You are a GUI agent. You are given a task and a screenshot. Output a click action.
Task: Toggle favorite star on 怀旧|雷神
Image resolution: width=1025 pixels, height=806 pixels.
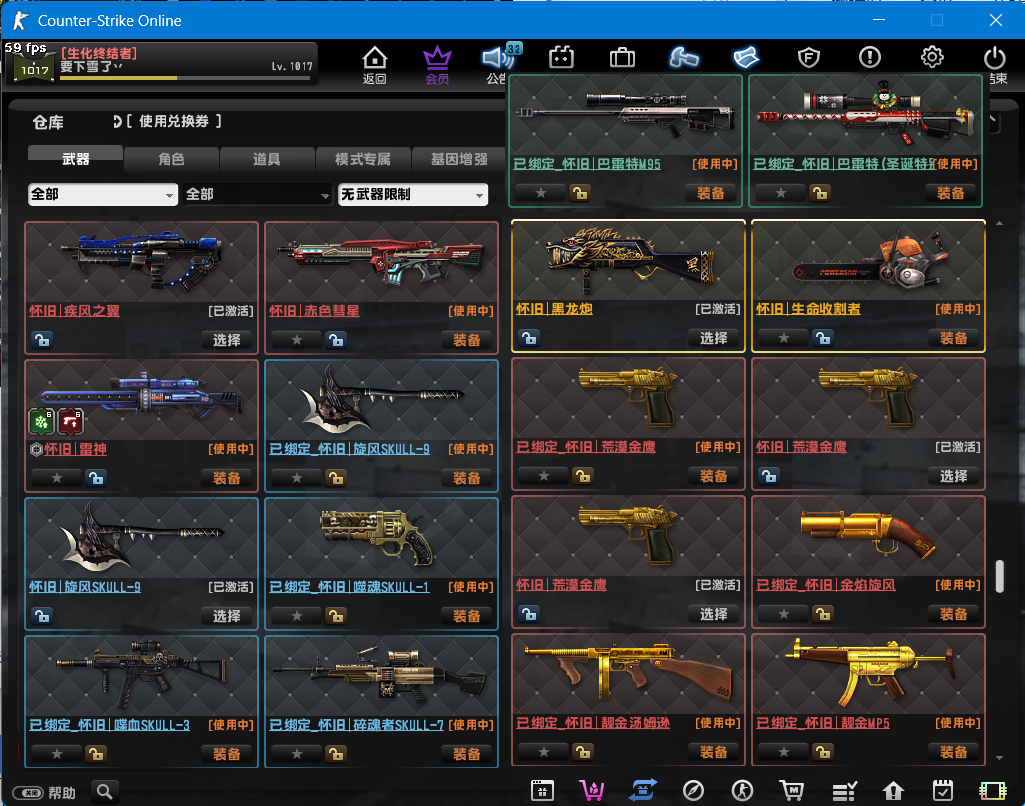(x=57, y=478)
